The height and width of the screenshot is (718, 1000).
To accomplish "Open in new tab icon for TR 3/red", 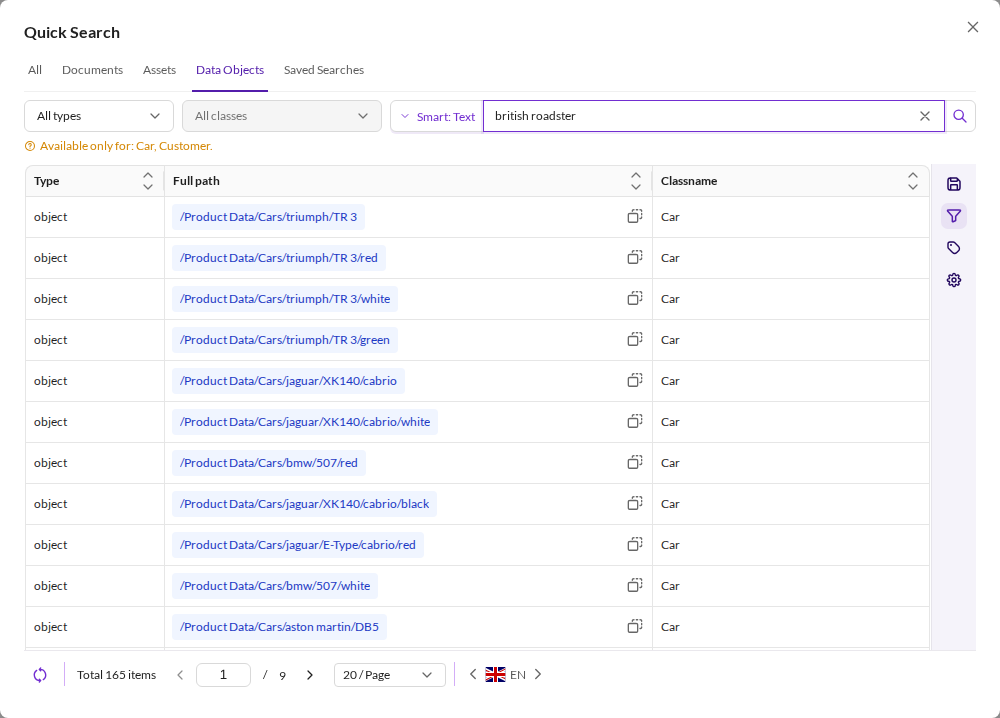I will tap(635, 257).
